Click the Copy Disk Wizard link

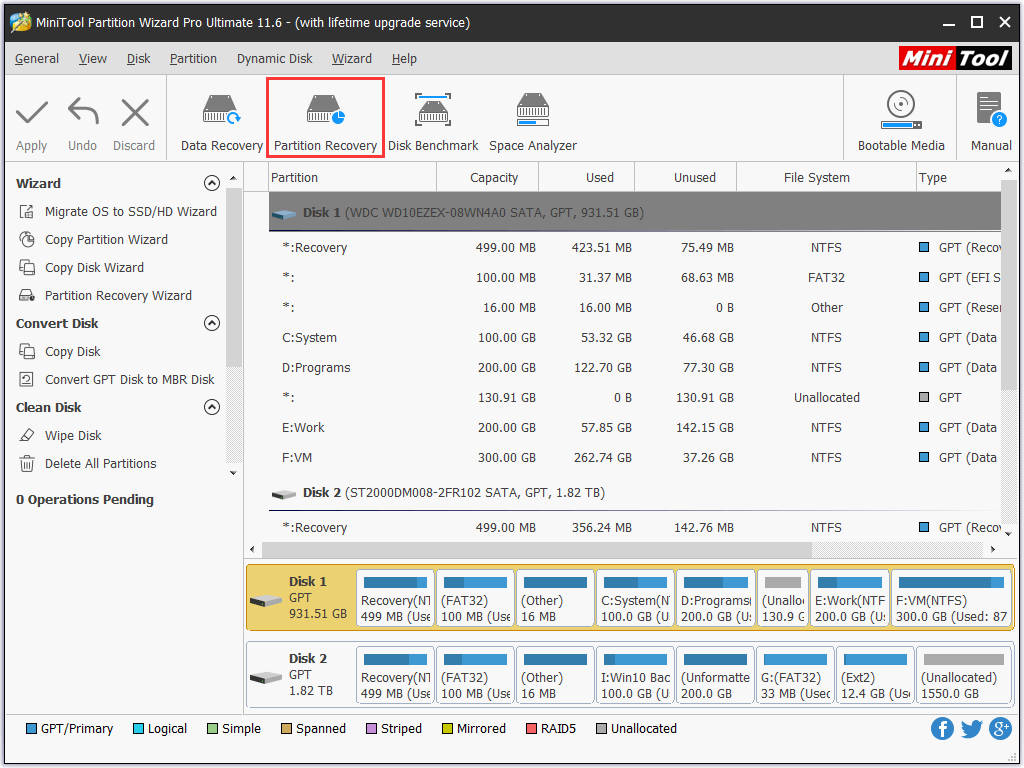click(x=94, y=268)
